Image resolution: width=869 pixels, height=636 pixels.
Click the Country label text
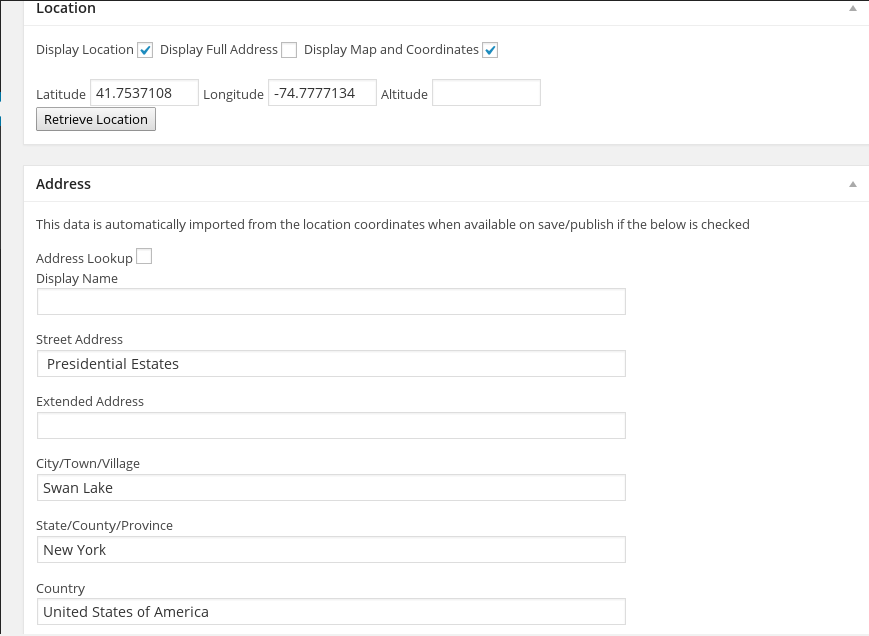coord(60,588)
